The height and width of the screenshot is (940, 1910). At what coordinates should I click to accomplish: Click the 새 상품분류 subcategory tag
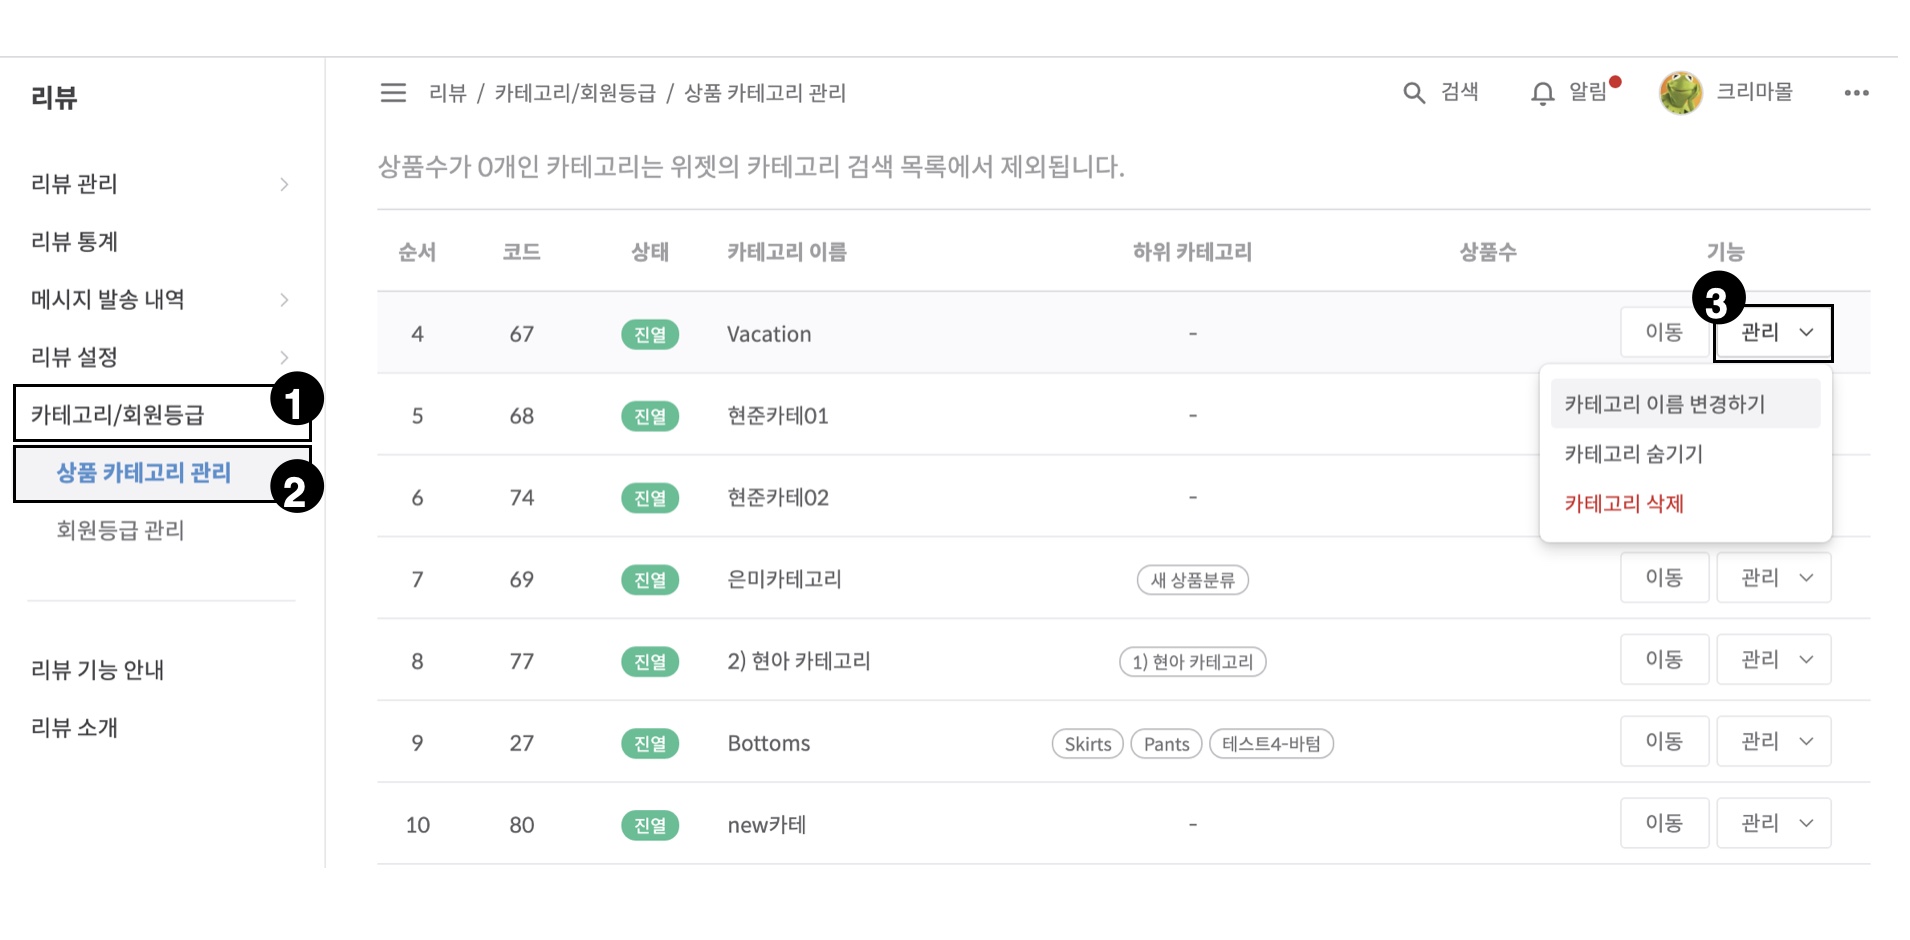(1192, 580)
